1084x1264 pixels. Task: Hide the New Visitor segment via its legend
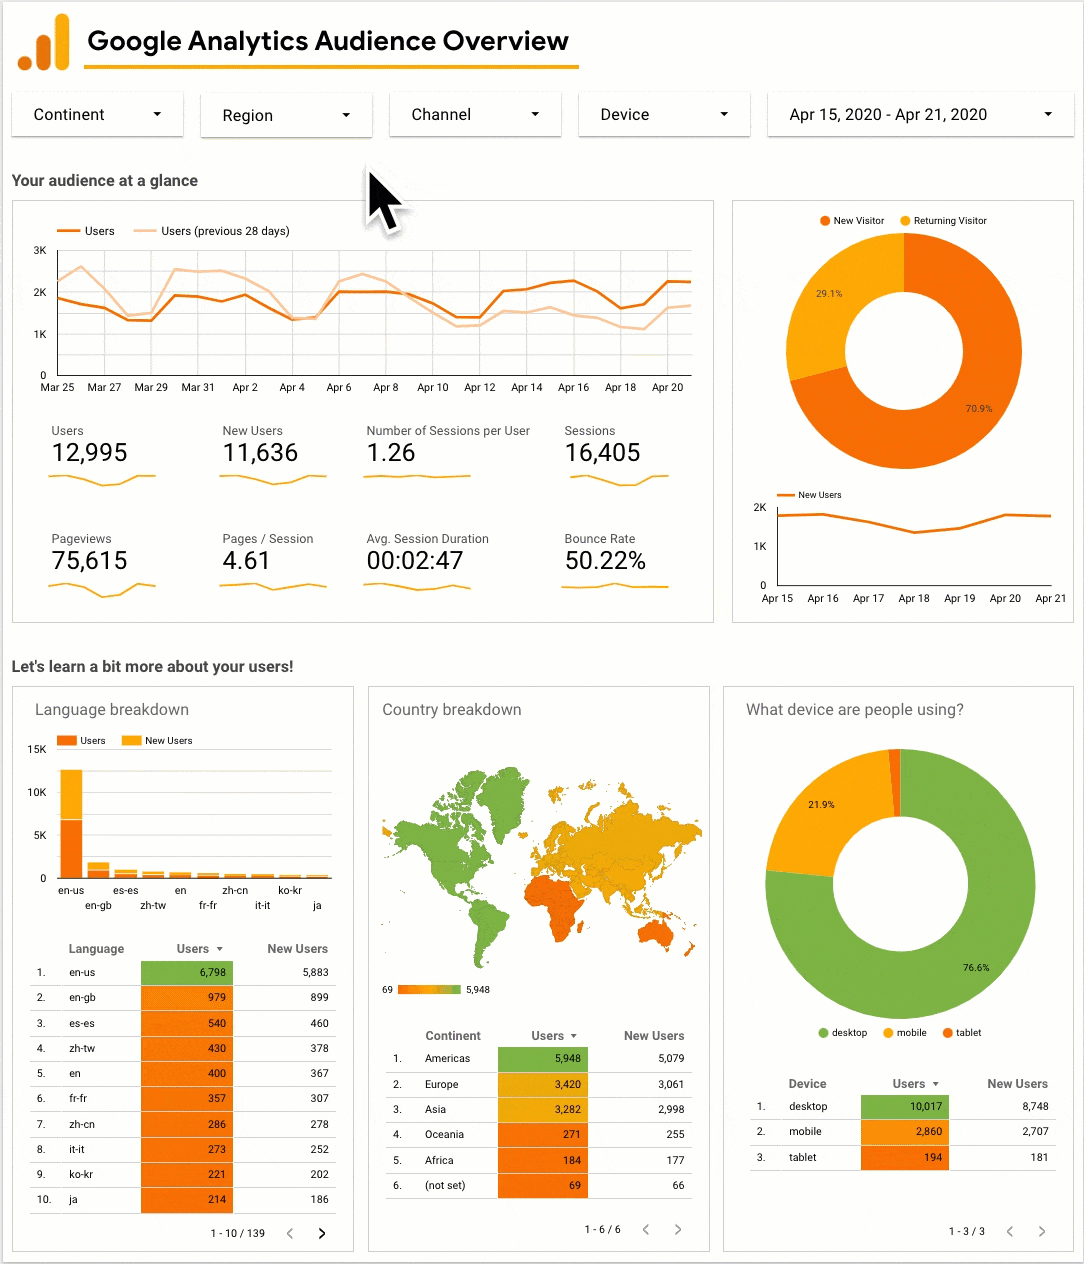[x=852, y=220]
